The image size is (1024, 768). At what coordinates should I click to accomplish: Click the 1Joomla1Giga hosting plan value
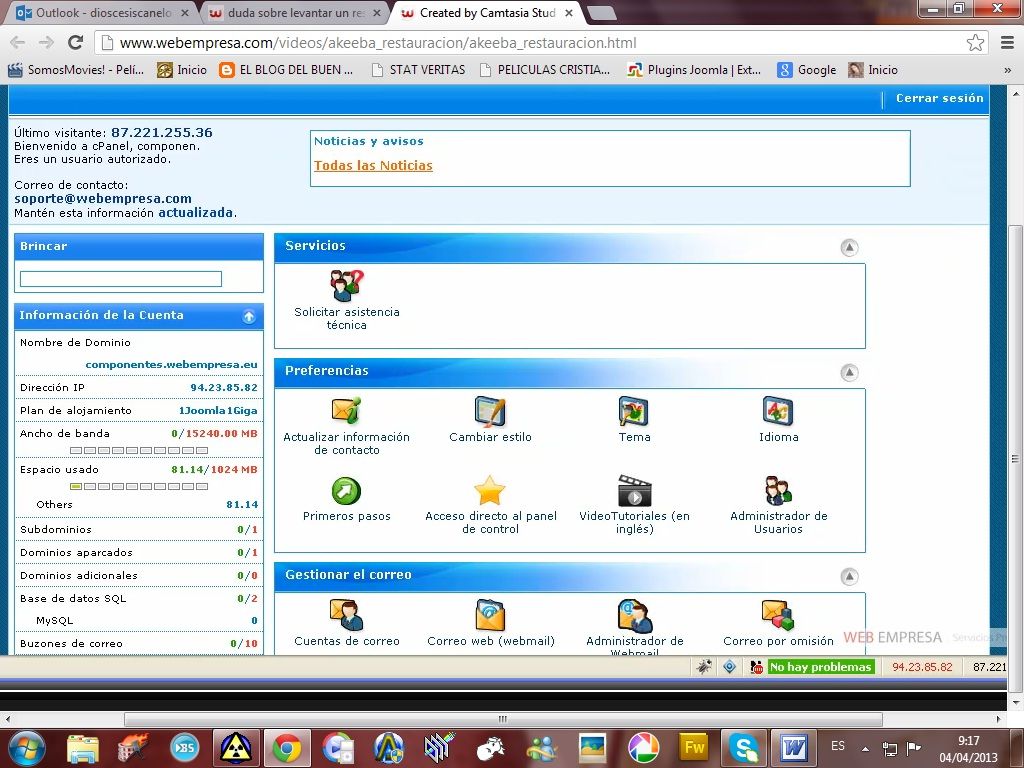(217, 411)
